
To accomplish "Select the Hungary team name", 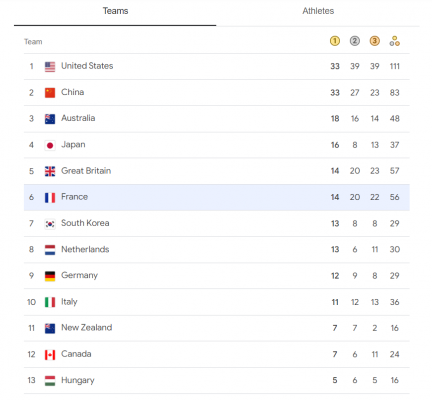I will 78,380.
